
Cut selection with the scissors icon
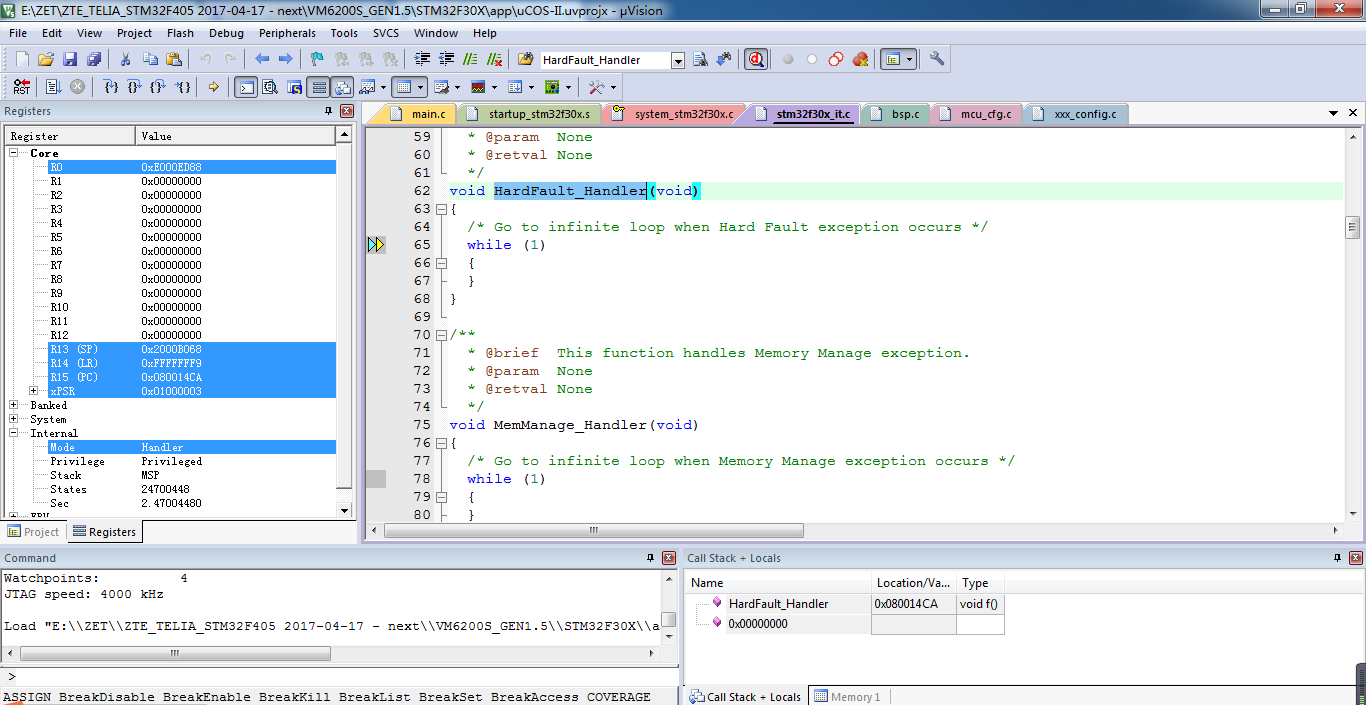[x=125, y=59]
